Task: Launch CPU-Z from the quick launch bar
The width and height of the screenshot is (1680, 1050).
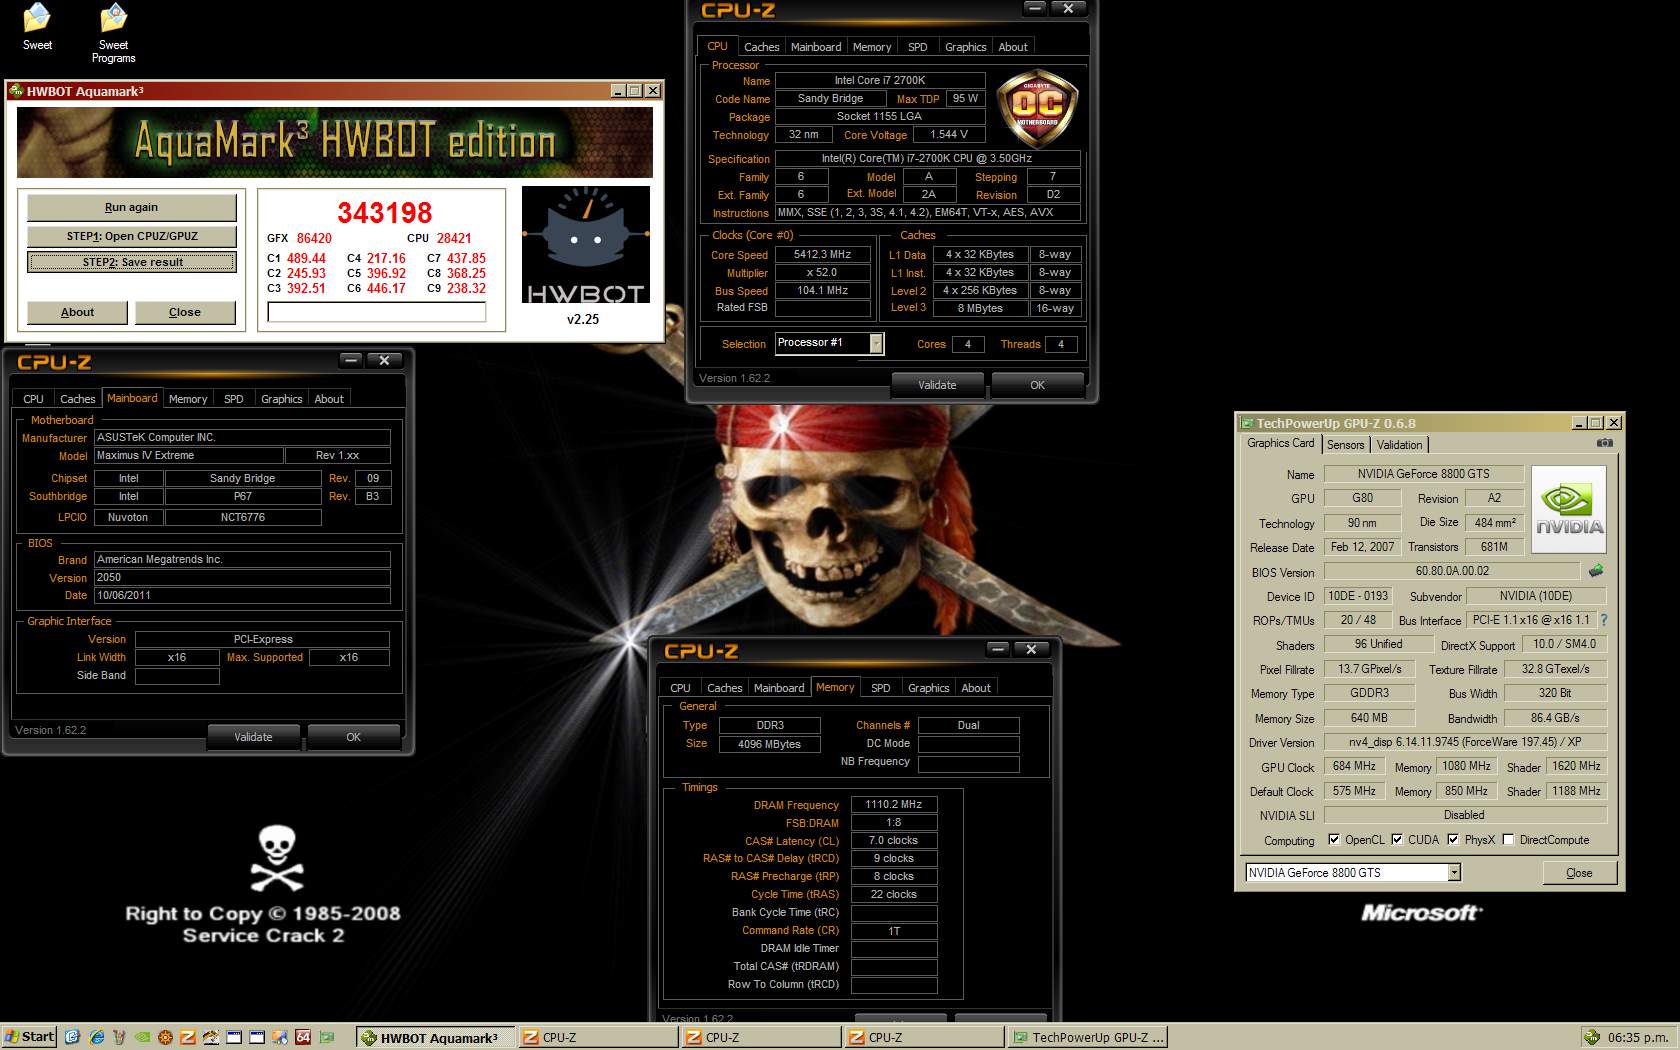Action: (188, 1037)
